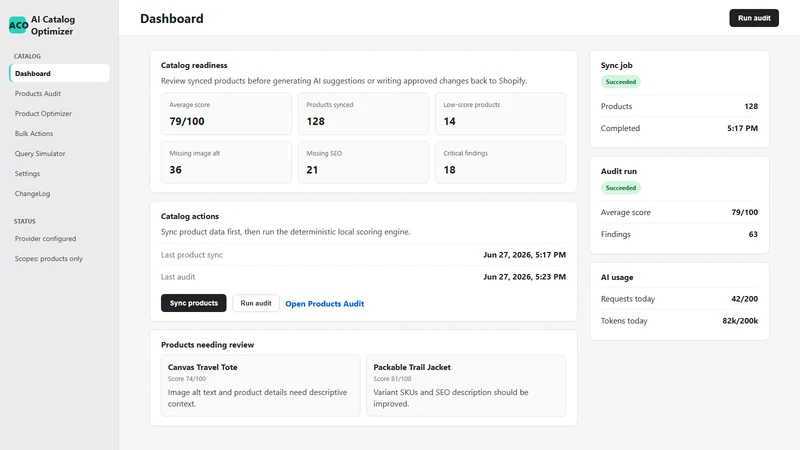This screenshot has height=450, width=800.
Task: Click the Catalog readiness heading
Action: pyautogui.click(x=194, y=65)
